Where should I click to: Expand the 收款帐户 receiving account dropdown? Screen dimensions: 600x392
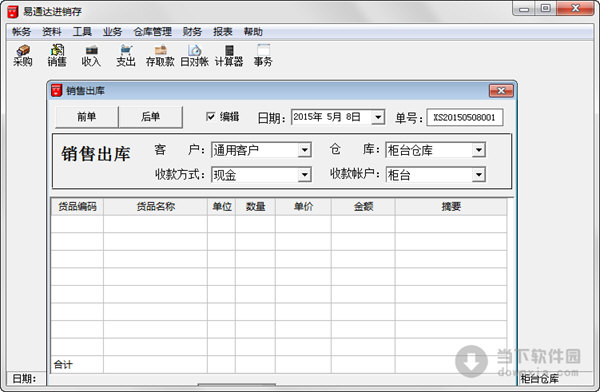(478, 175)
